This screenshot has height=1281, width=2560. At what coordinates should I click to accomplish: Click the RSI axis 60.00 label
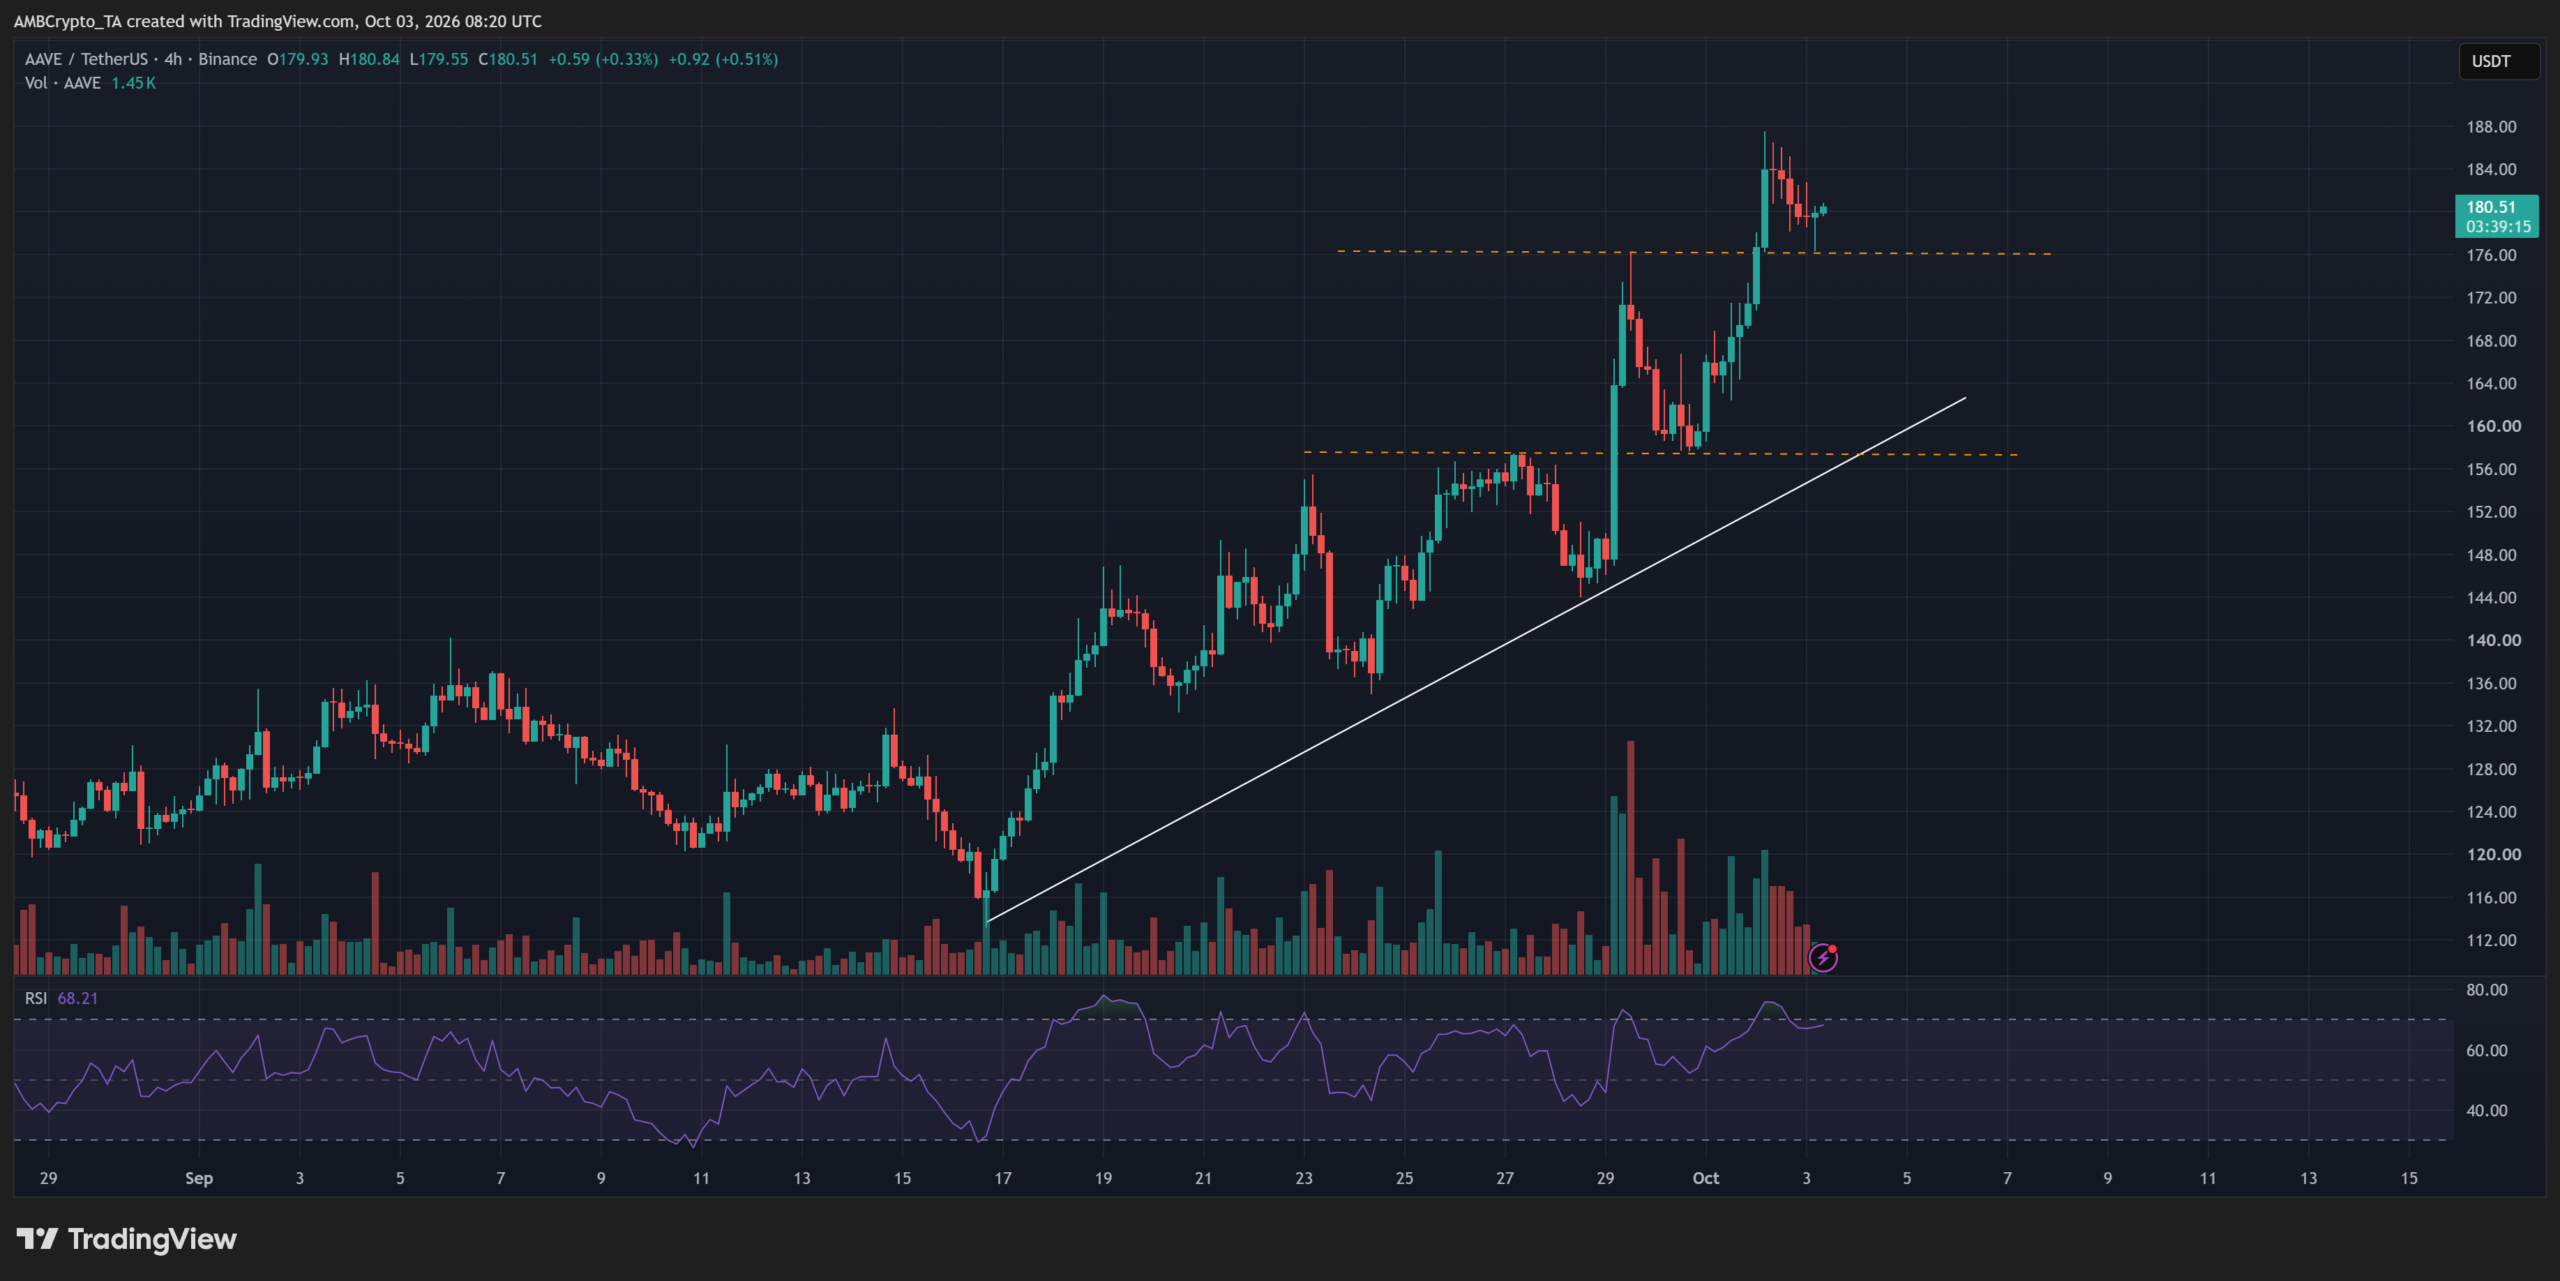[x=2486, y=1050]
